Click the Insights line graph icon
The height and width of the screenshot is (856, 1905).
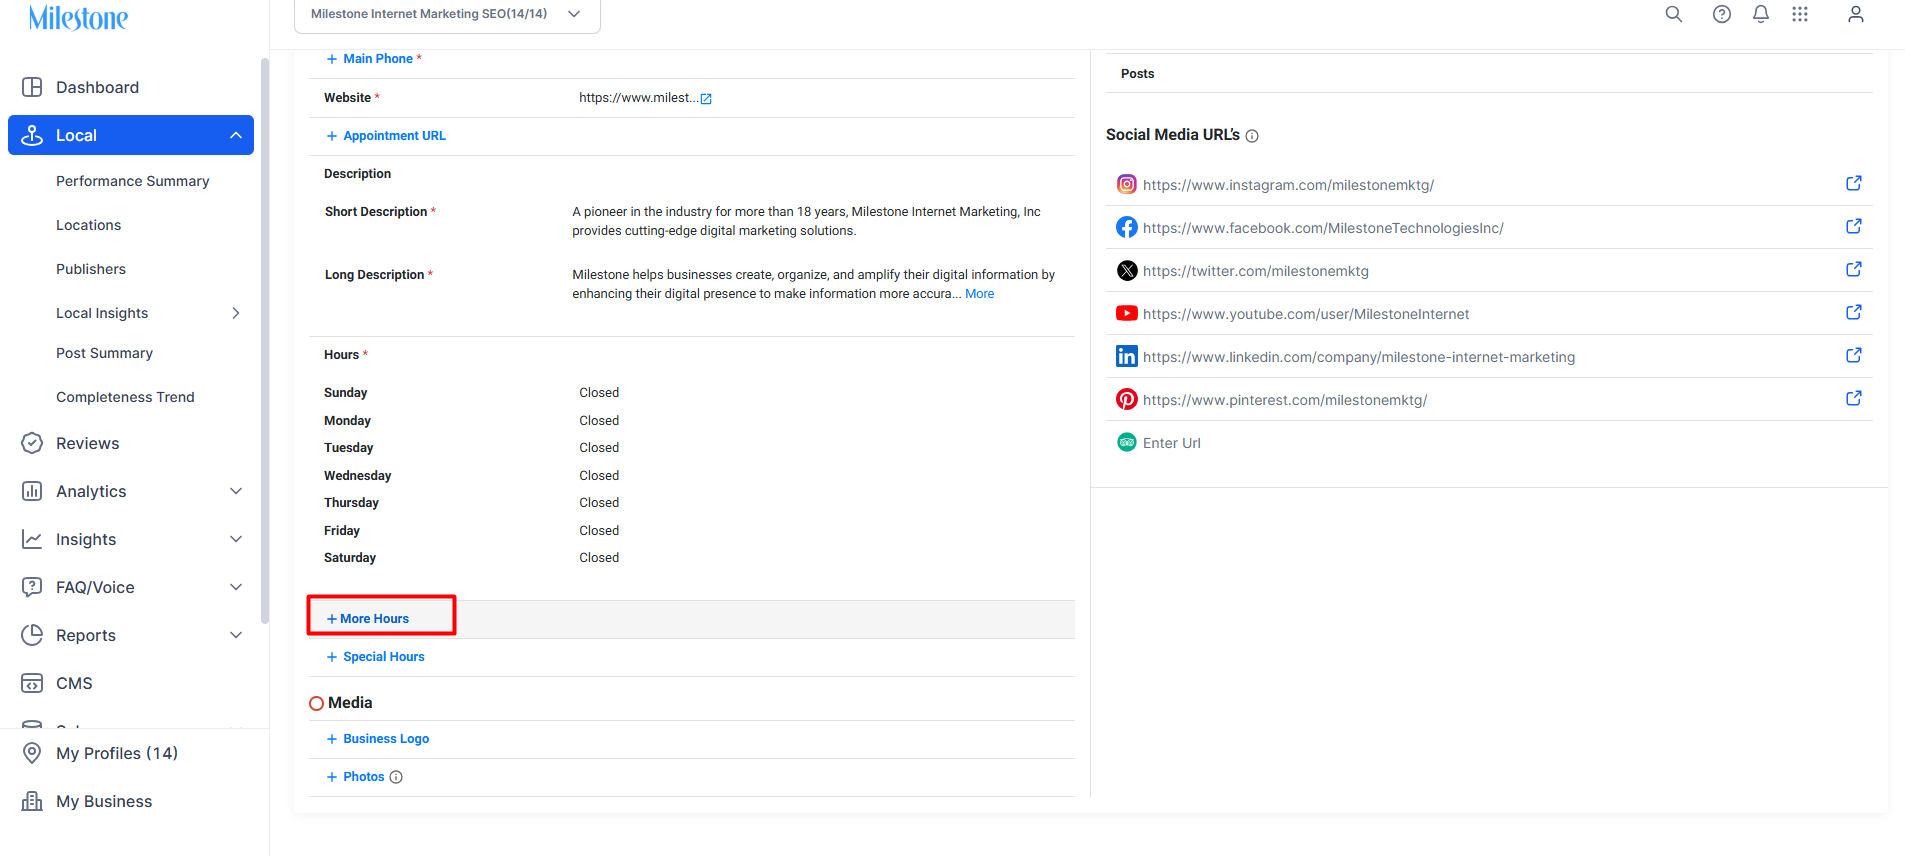point(32,539)
